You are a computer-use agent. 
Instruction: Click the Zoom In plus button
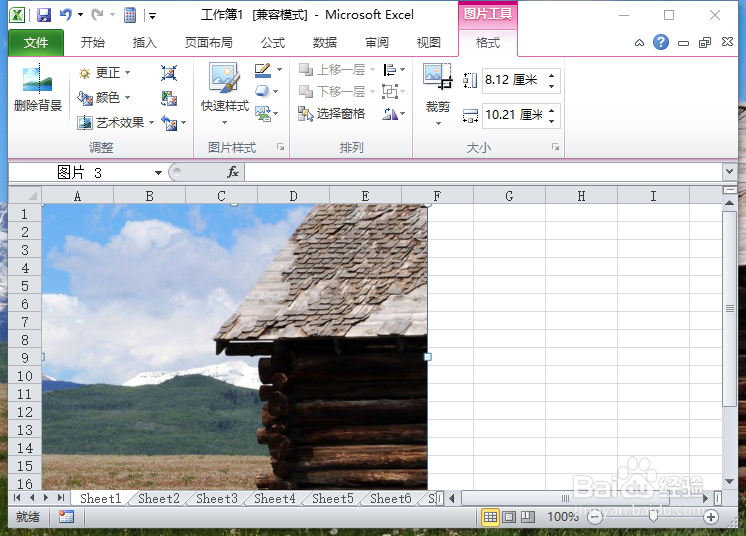tap(711, 517)
